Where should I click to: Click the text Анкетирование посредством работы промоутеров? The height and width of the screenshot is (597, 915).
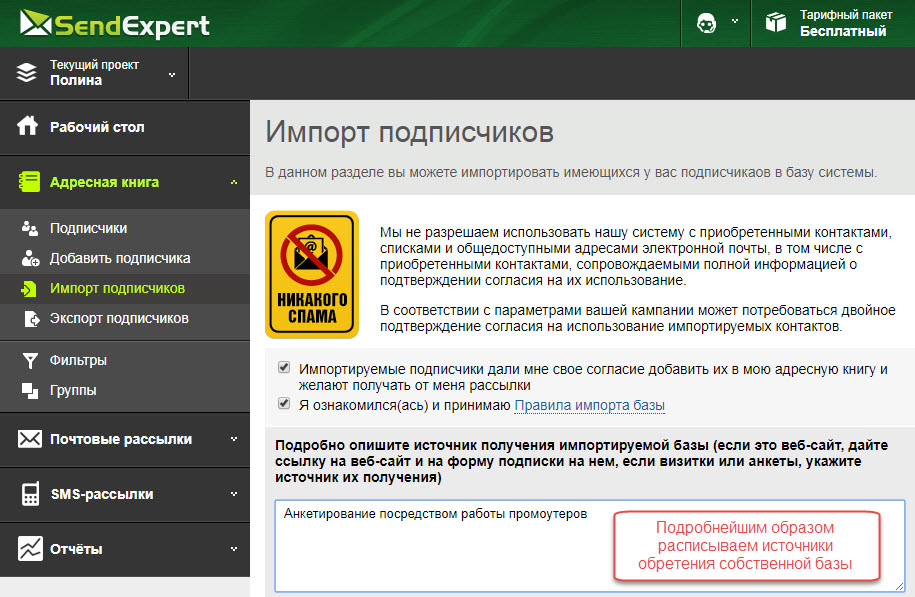[435, 514]
